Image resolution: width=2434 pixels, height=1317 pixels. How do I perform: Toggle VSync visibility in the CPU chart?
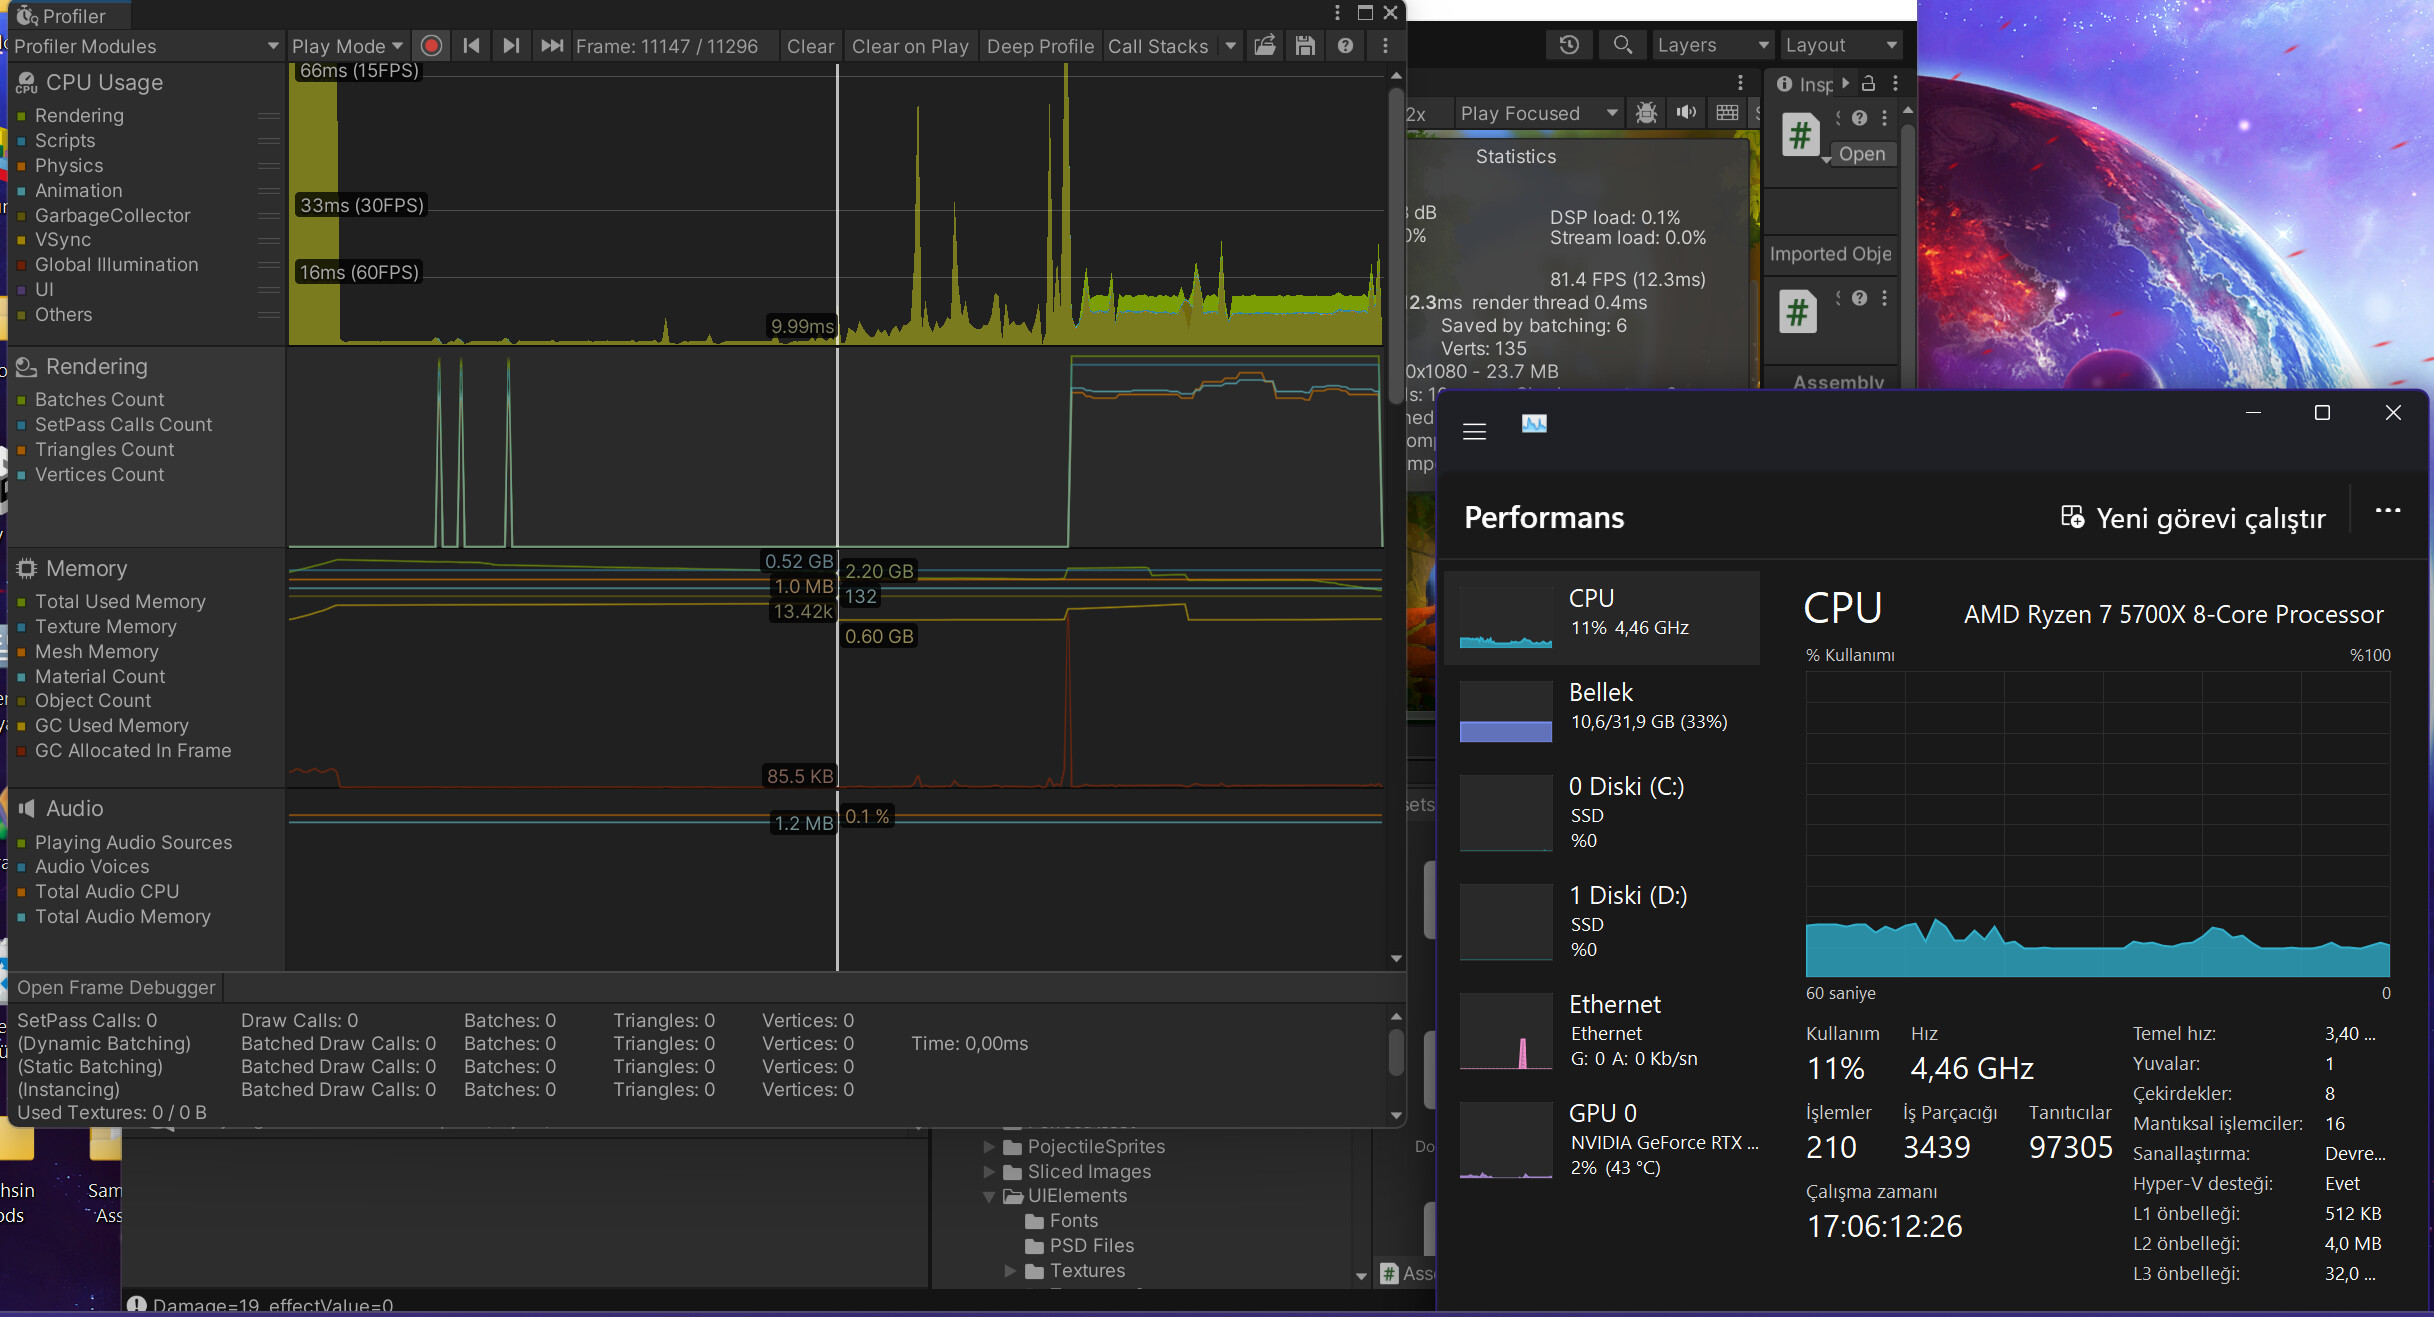click(63, 240)
